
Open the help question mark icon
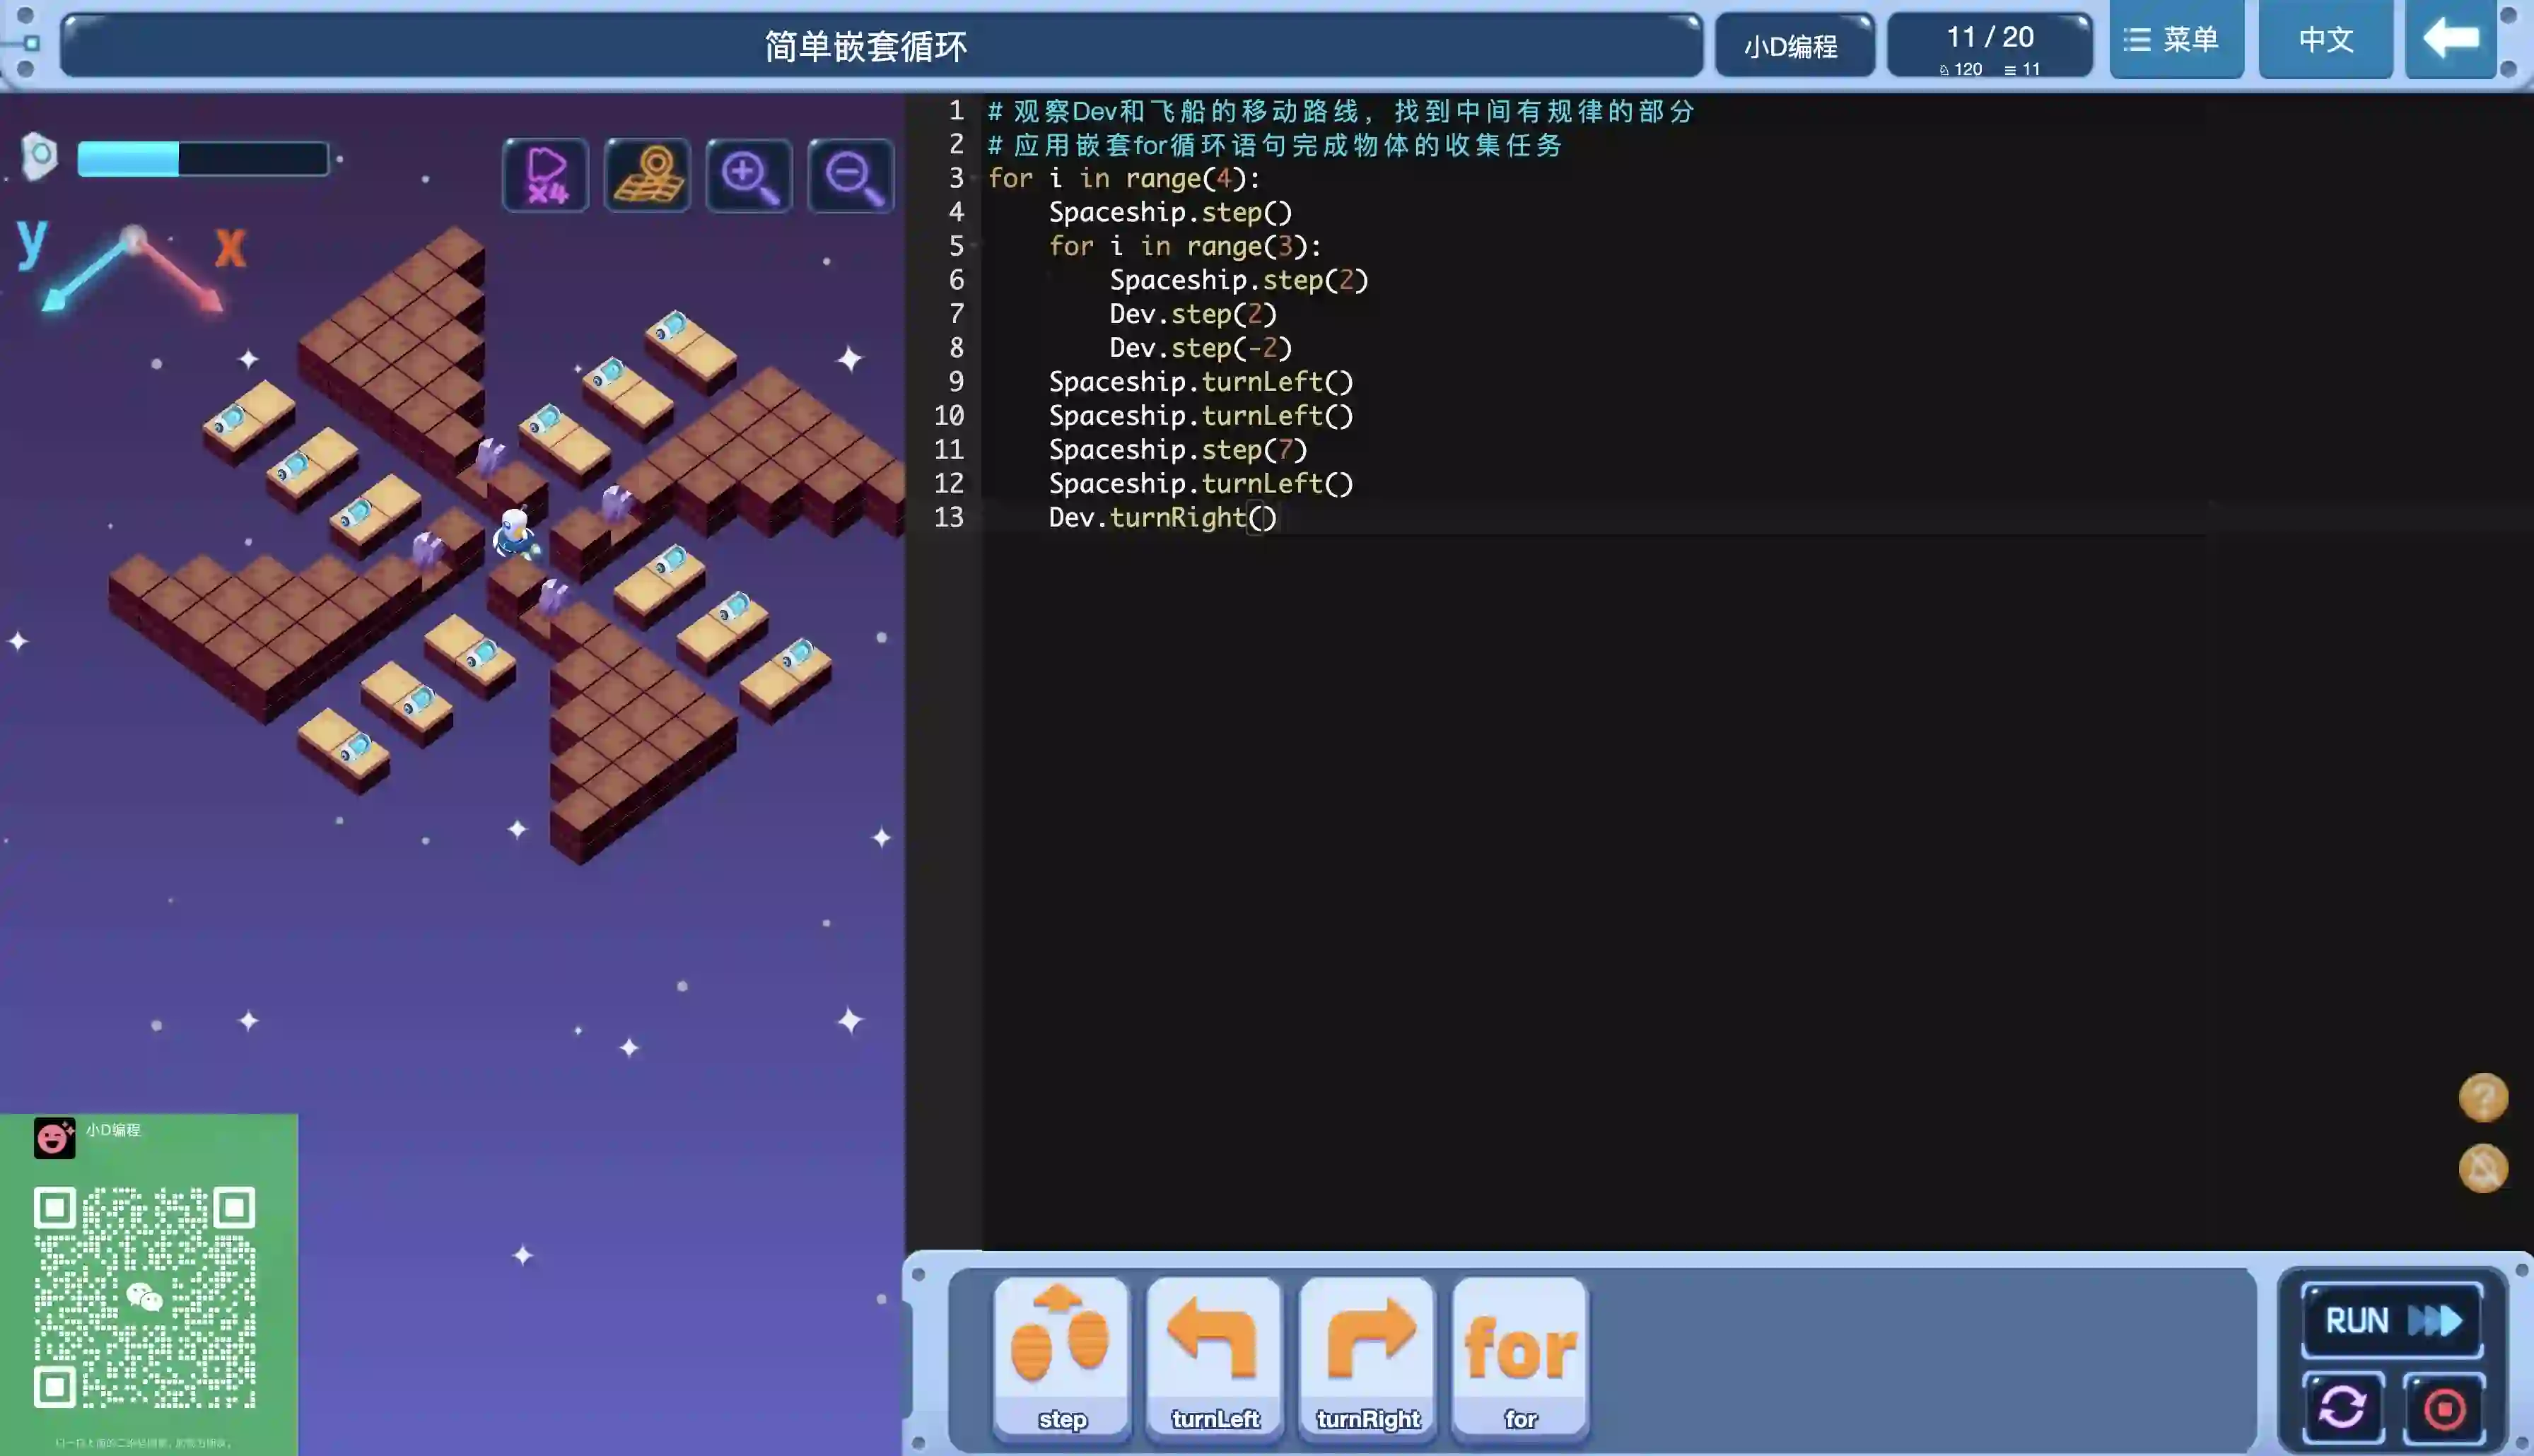click(x=2483, y=1097)
